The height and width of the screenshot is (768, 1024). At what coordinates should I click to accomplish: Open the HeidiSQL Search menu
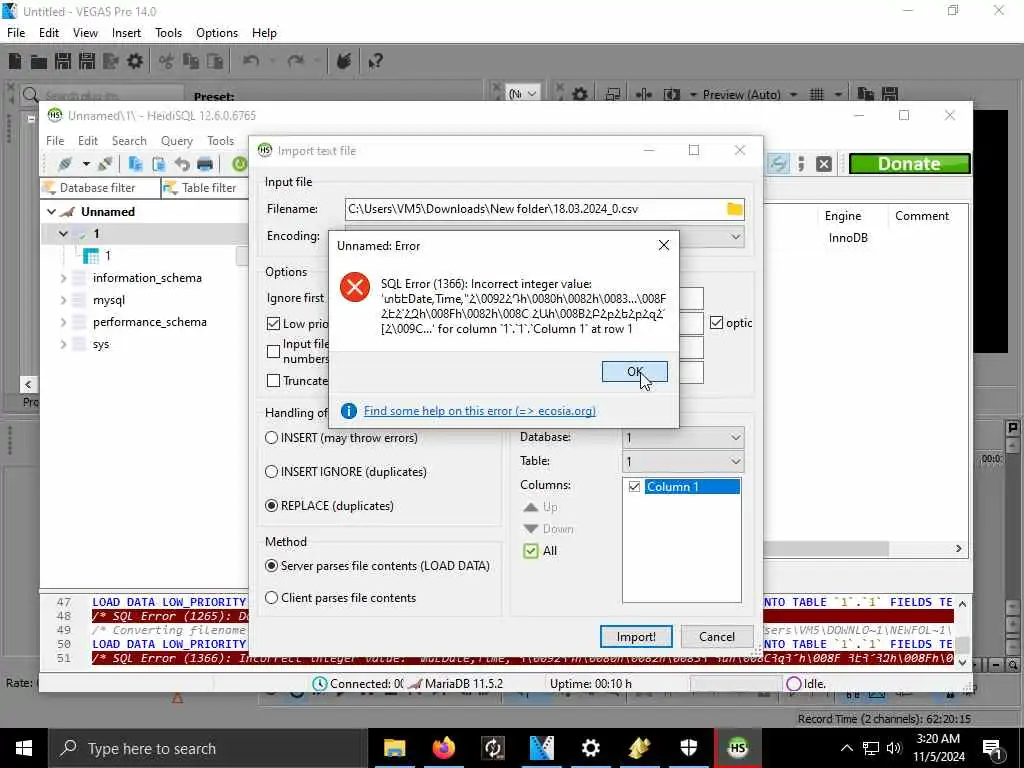129,141
